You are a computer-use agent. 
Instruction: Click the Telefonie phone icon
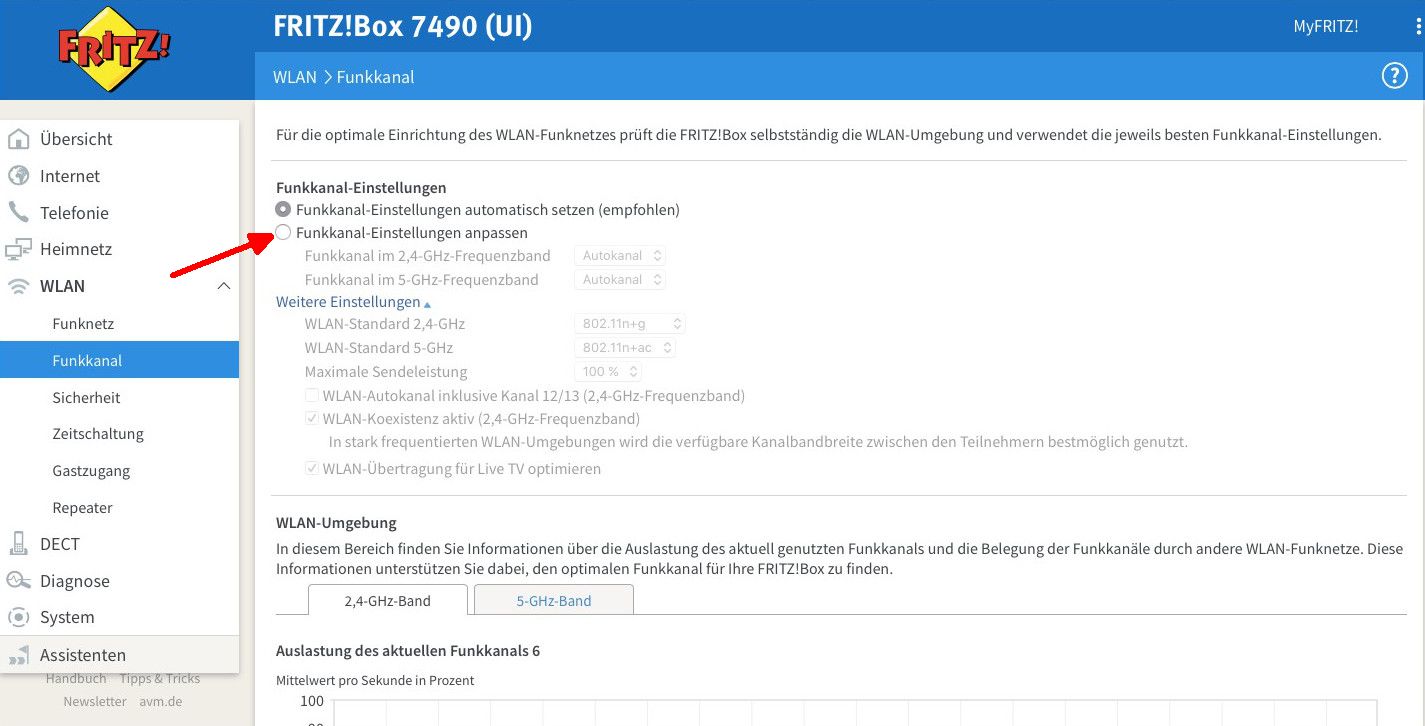[19, 212]
